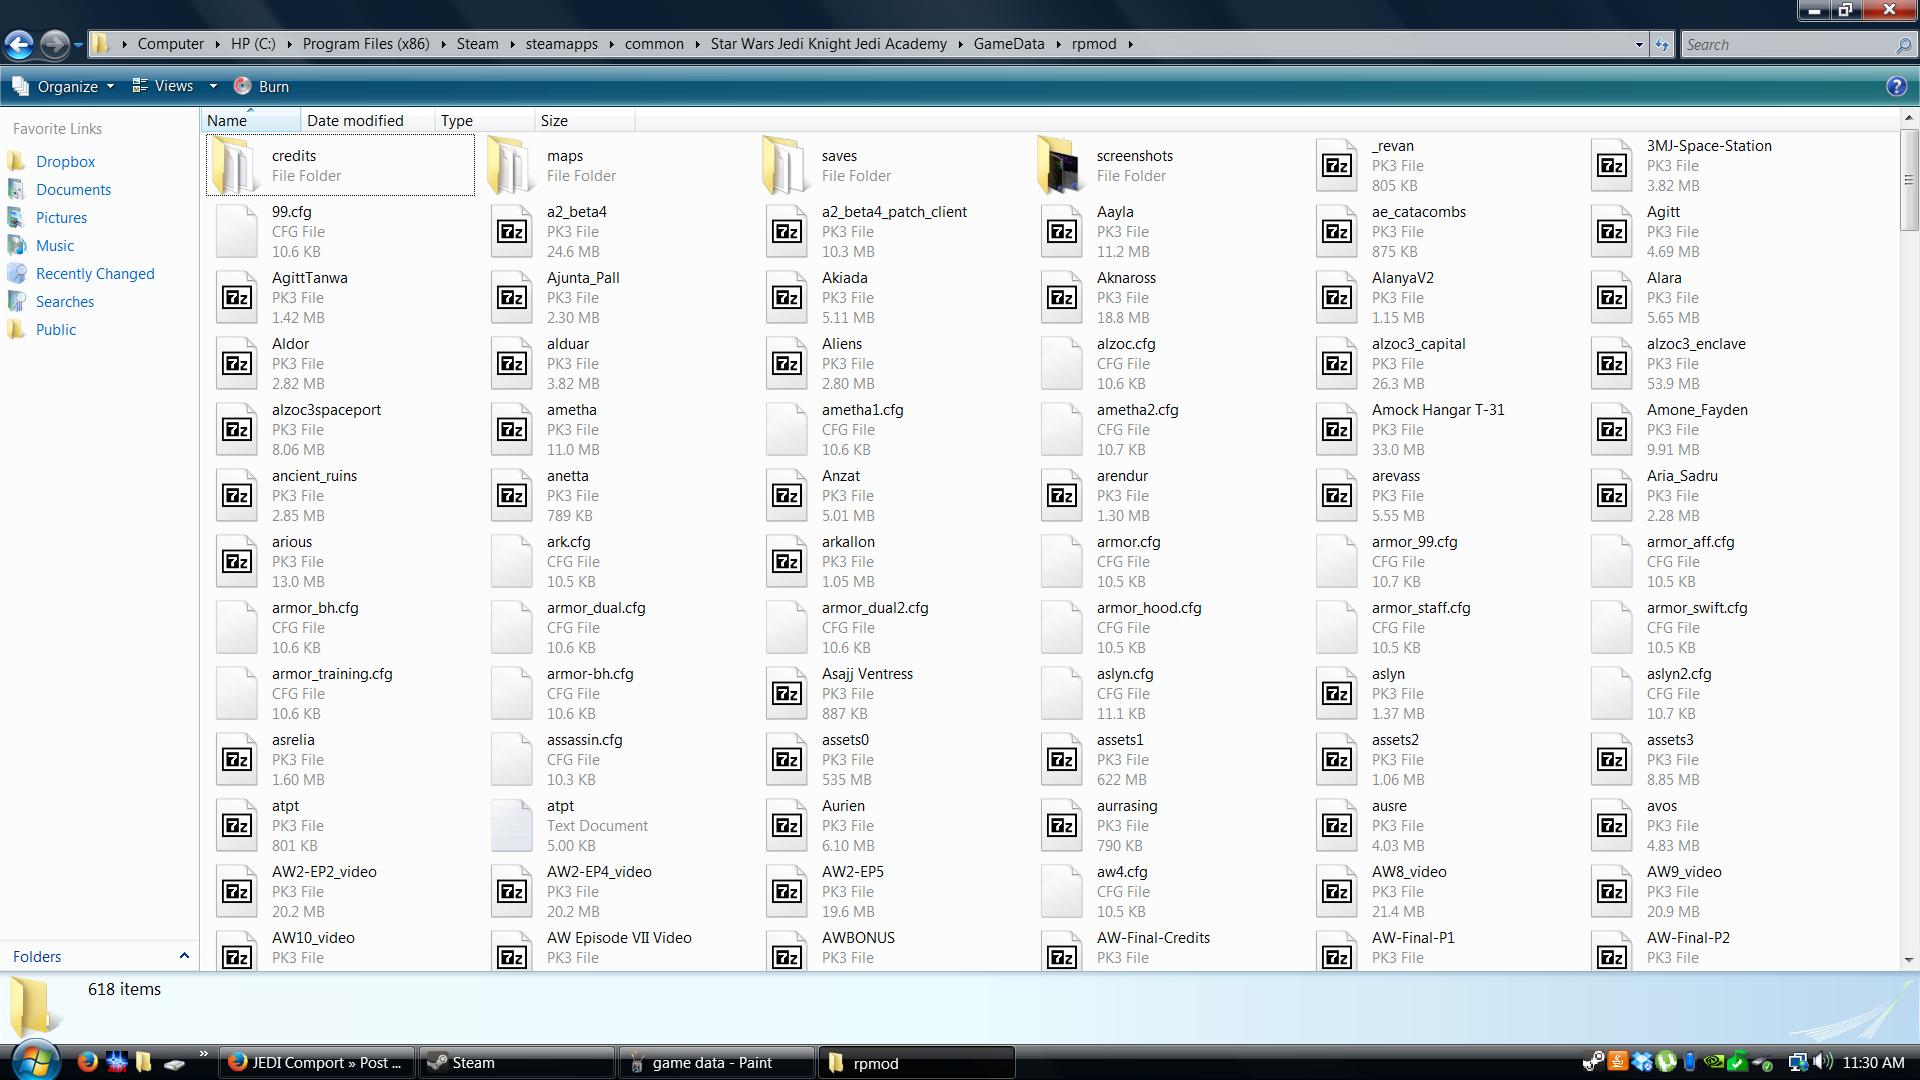Image resolution: width=1920 pixels, height=1080 pixels.
Task: Select the screenshots folder icon
Action: [x=1061, y=165]
